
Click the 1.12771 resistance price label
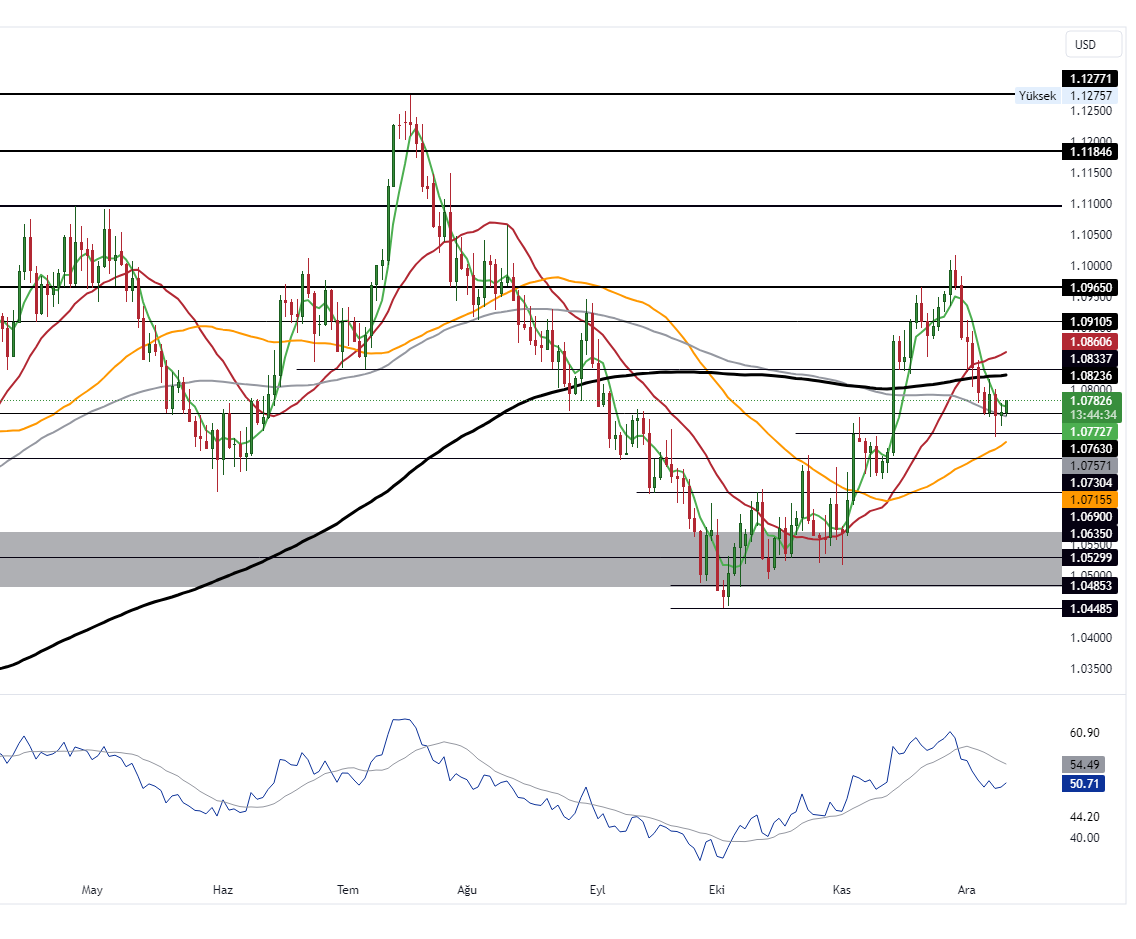click(1092, 78)
